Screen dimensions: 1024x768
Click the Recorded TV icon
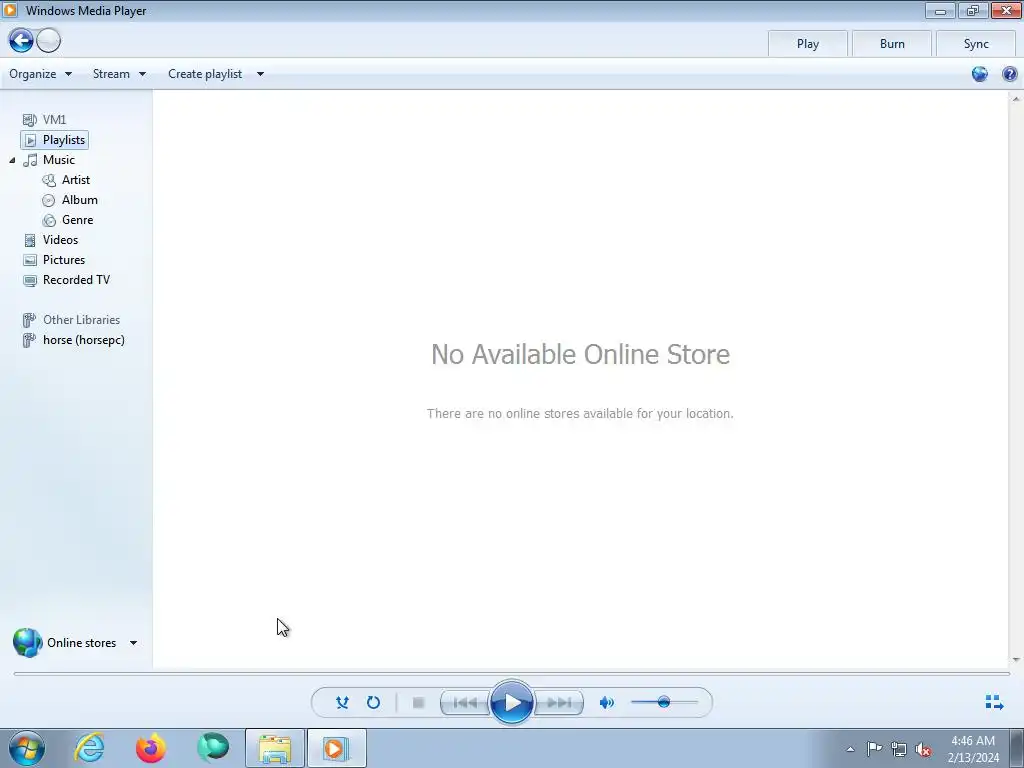pyautogui.click(x=30, y=280)
